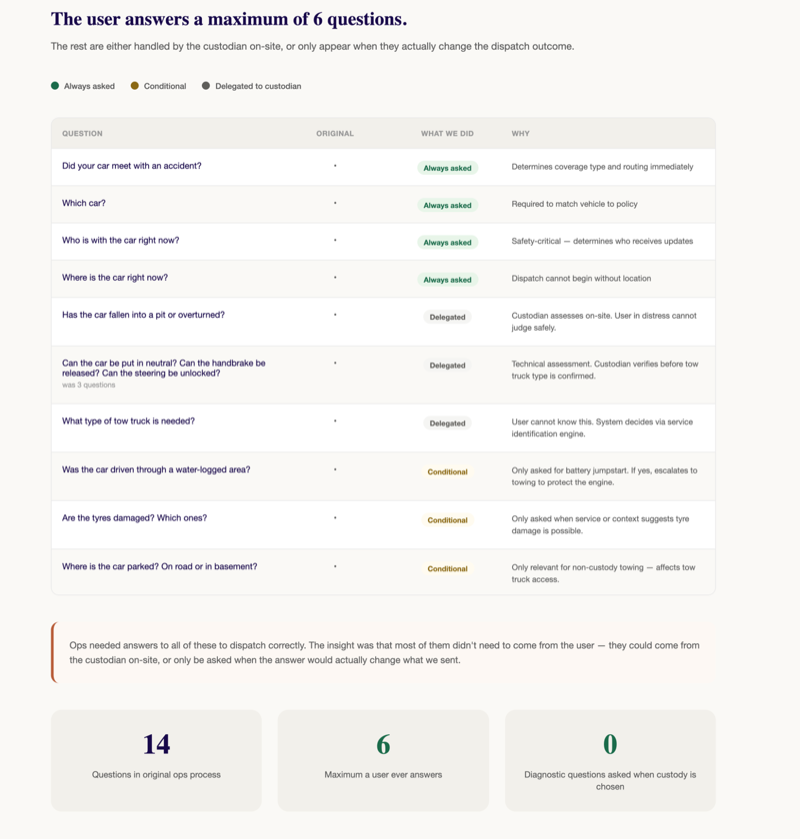This screenshot has height=839, width=800.
Task: Select the Who is with the car question
Action: 120,240
